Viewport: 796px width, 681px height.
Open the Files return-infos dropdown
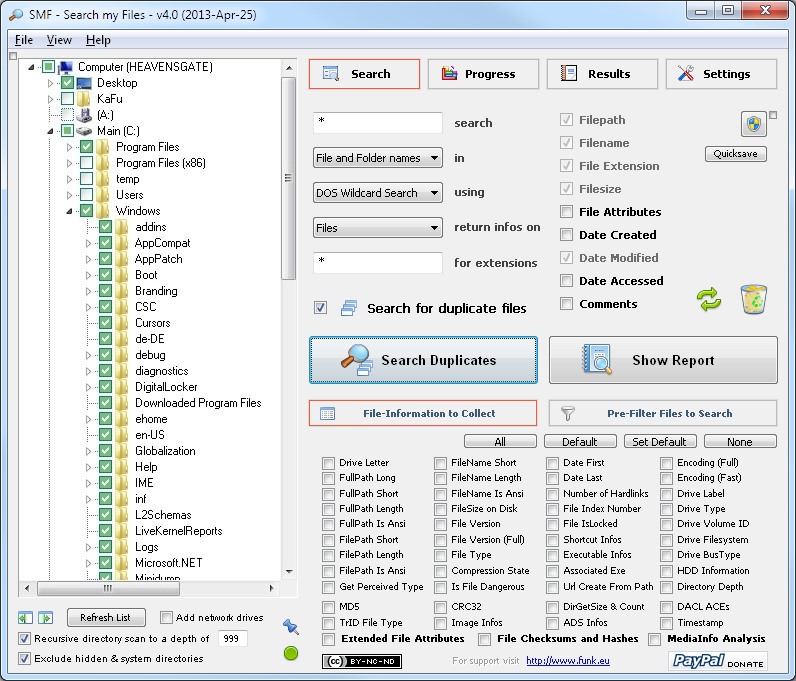coord(378,228)
